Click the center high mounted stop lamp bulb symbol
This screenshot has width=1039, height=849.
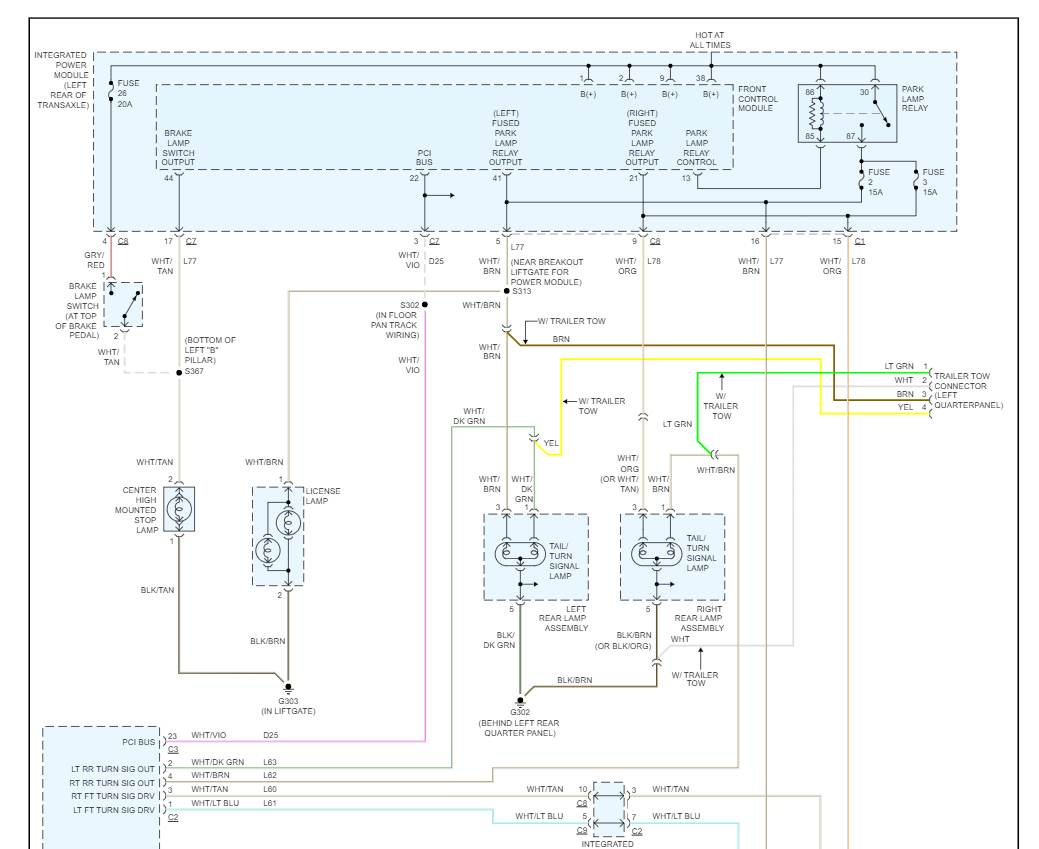[x=179, y=509]
